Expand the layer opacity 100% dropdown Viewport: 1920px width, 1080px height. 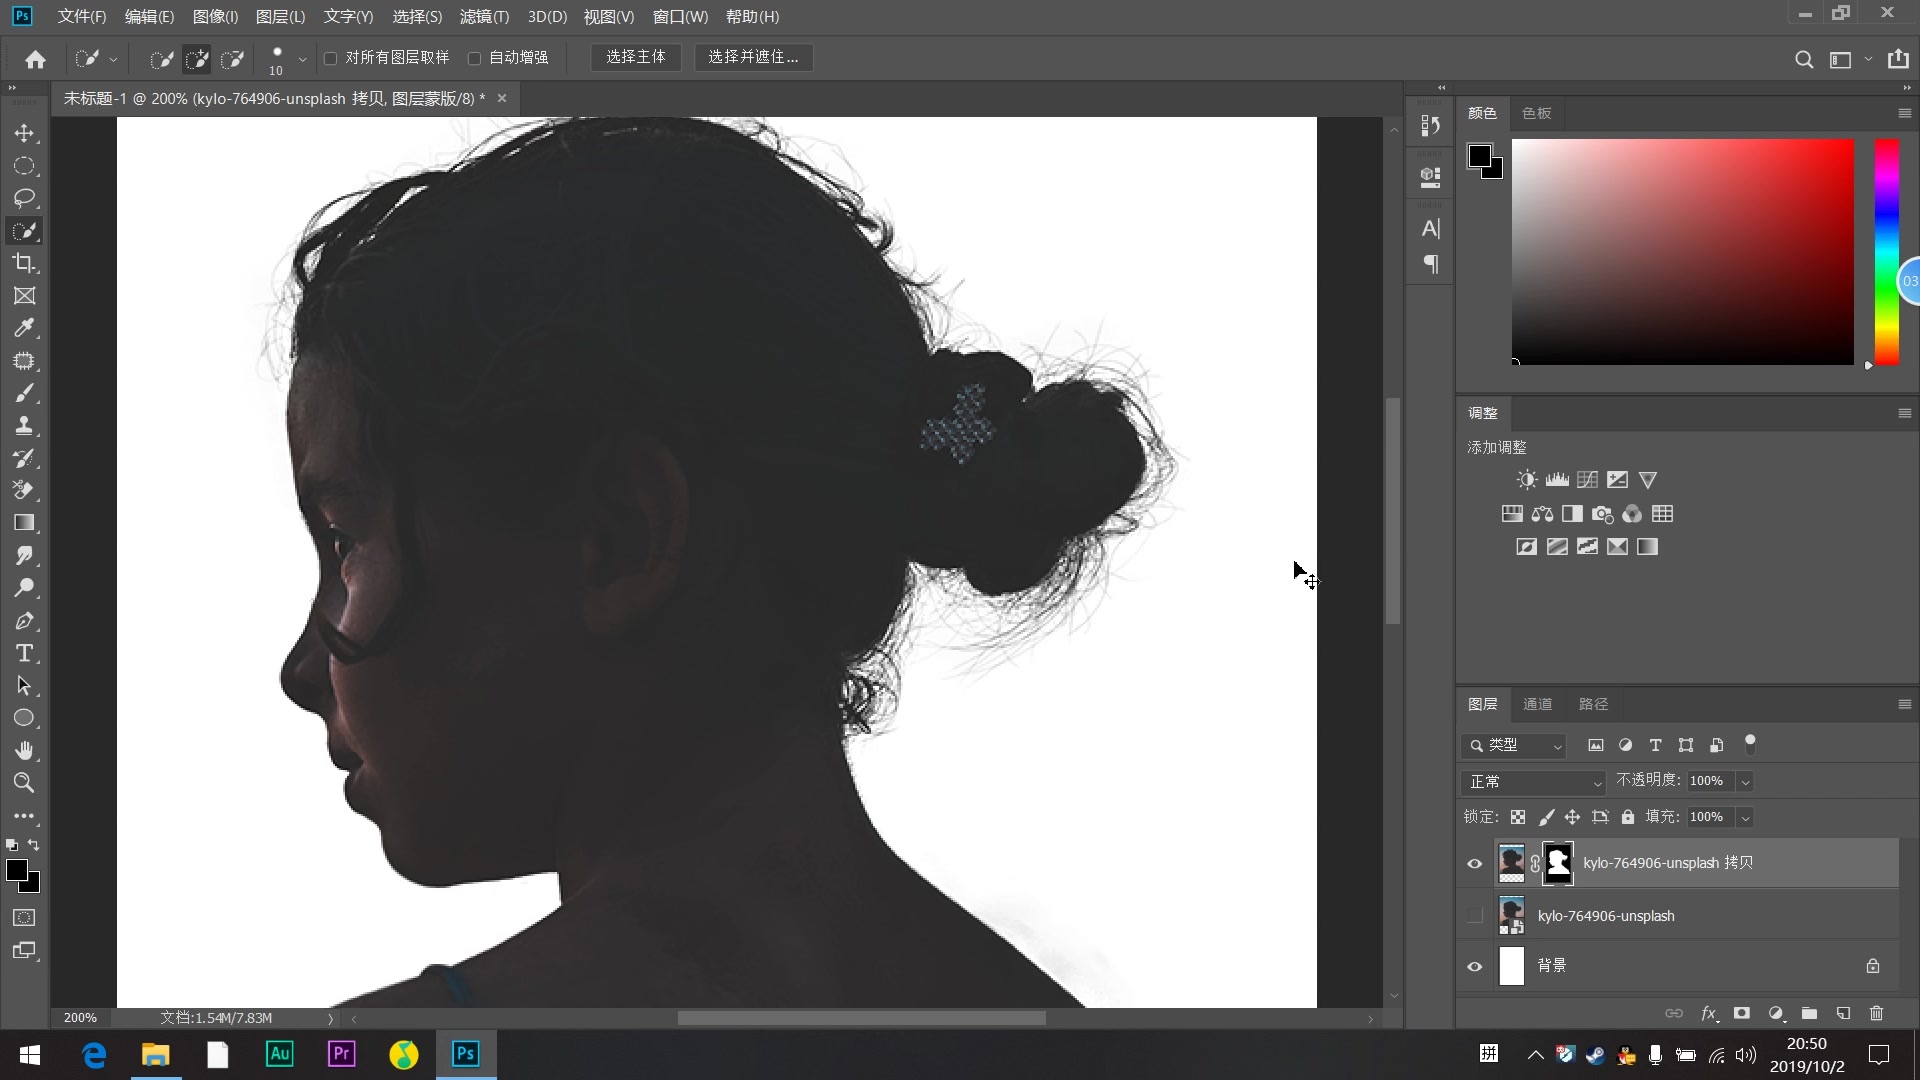pos(1745,782)
